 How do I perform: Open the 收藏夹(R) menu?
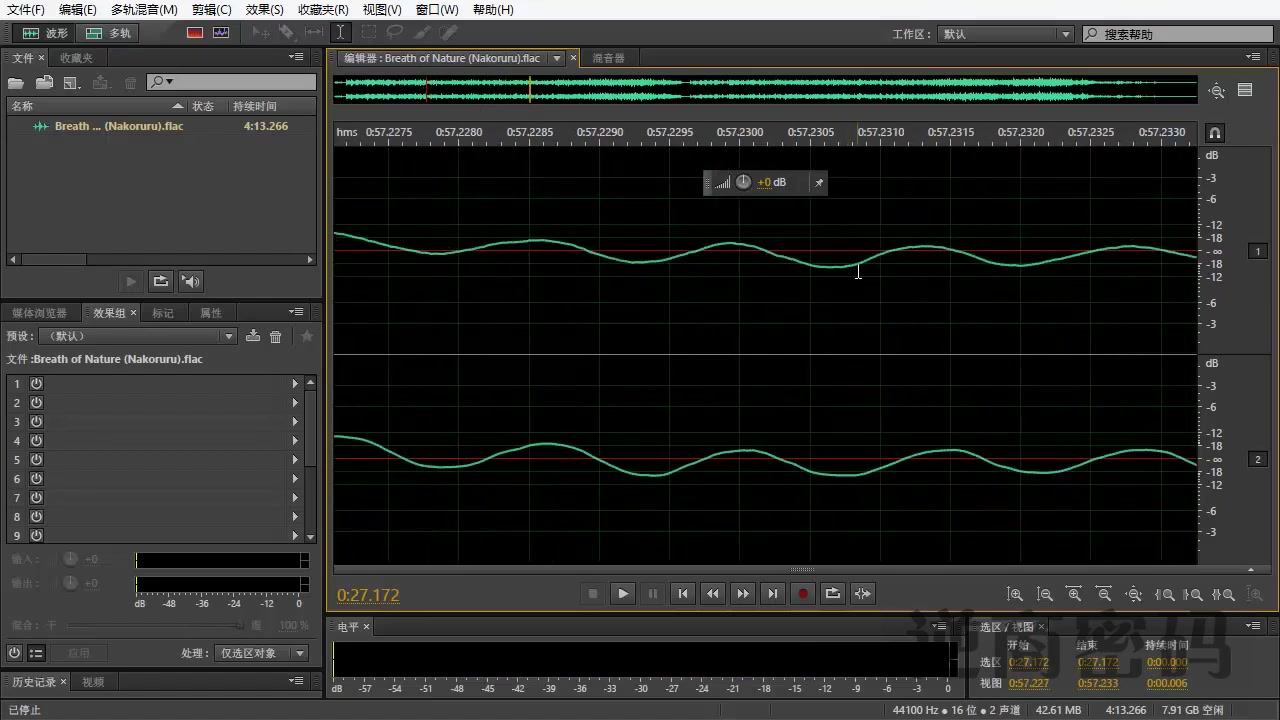[x=323, y=9]
